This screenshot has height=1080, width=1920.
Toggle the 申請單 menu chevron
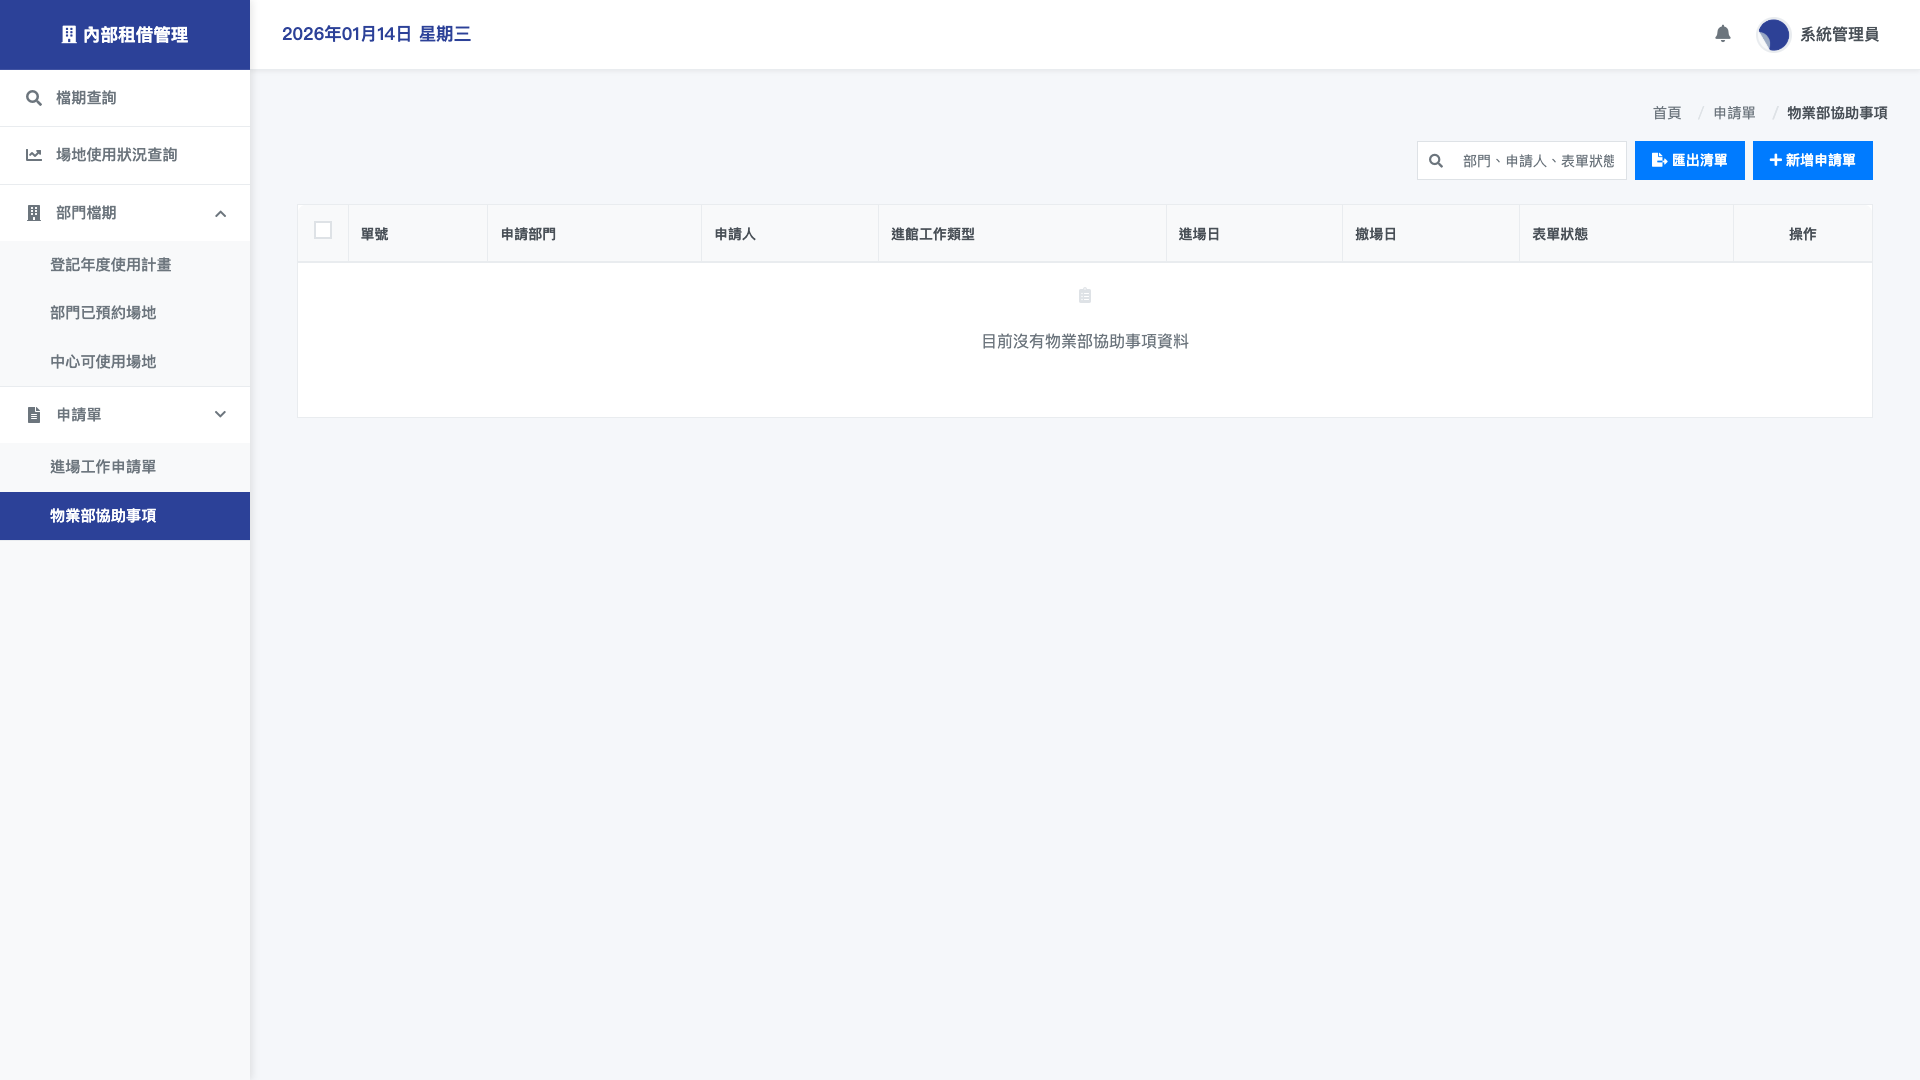point(220,415)
